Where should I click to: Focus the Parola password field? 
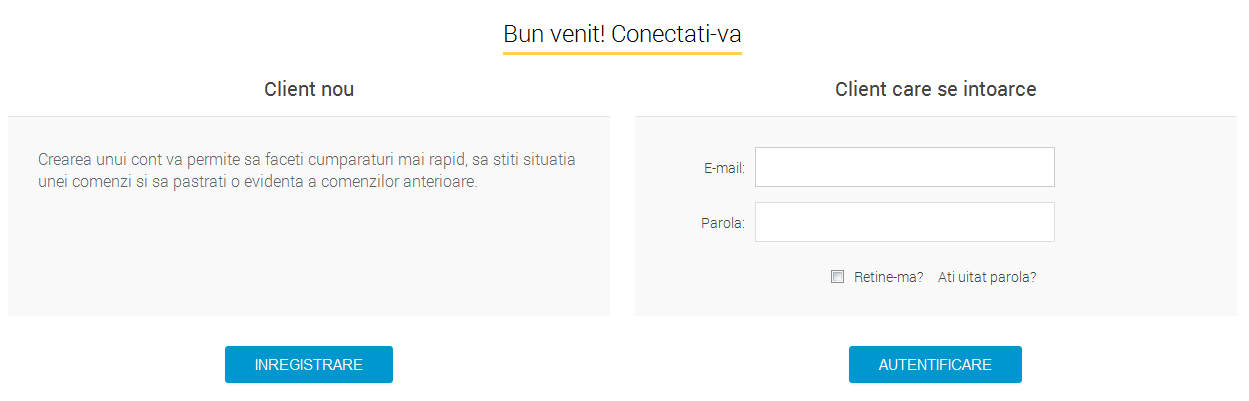click(904, 222)
